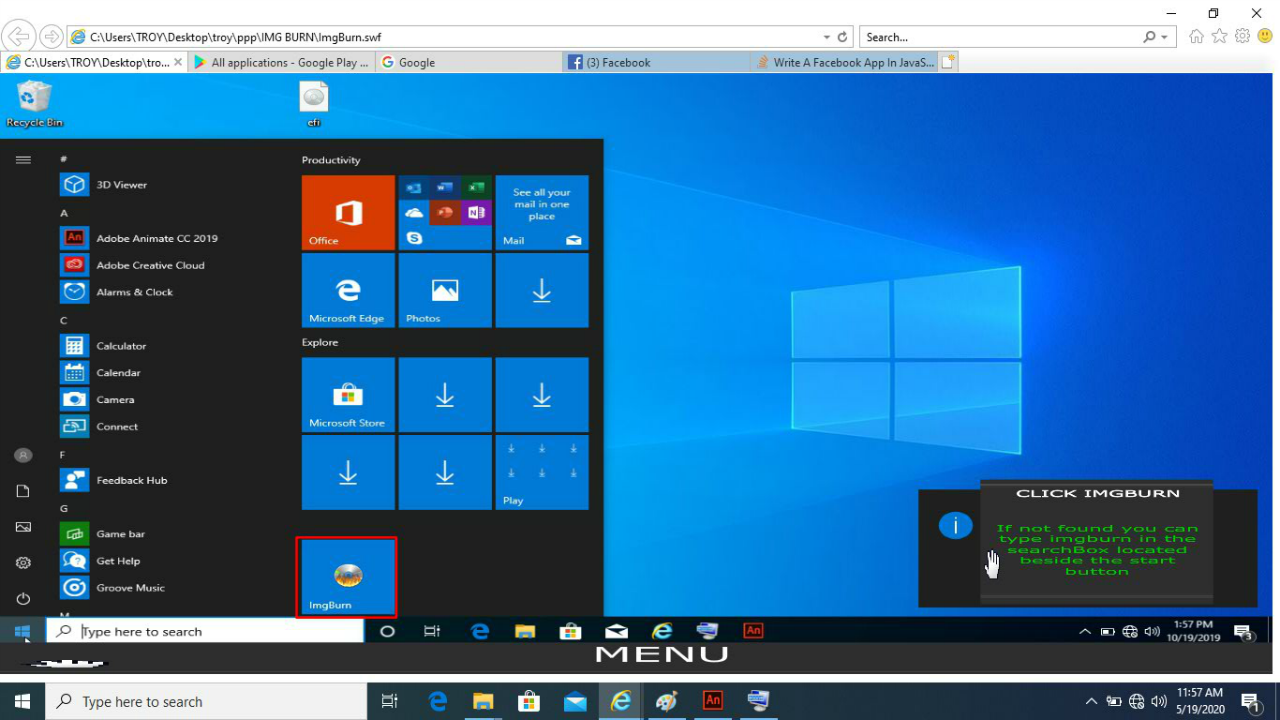
Task: Expand the Start menu hamburger navigation
Action: (x=23, y=160)
